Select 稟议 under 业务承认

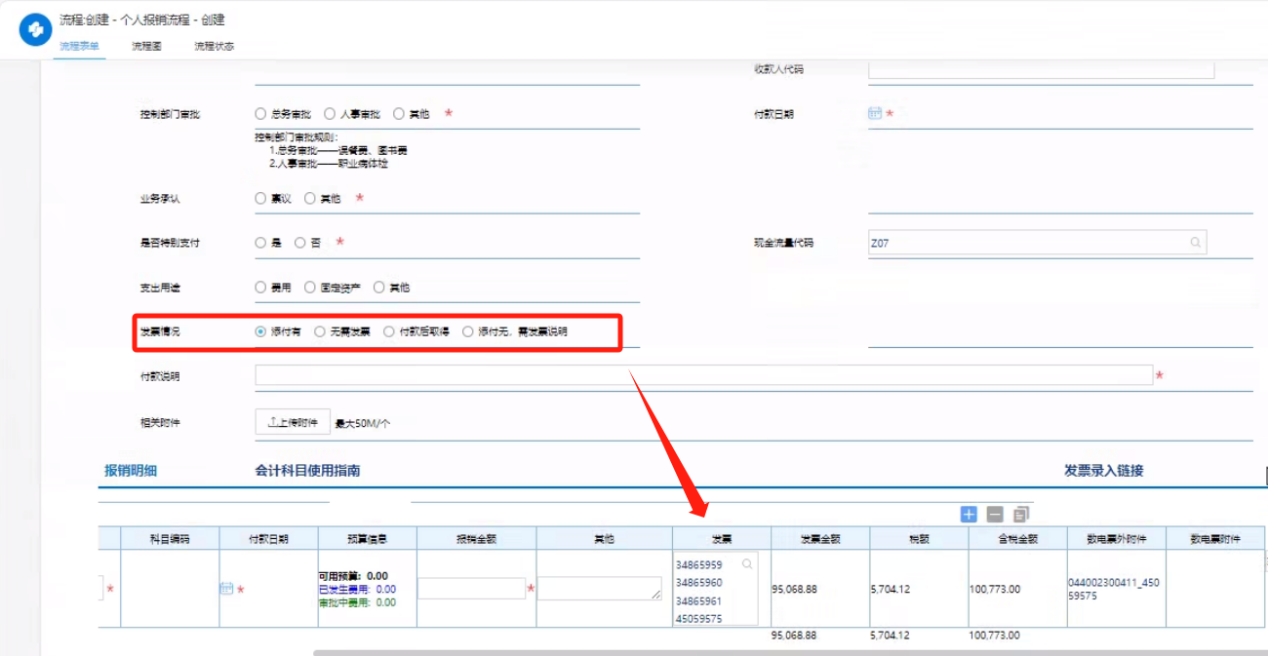(261, 198)
